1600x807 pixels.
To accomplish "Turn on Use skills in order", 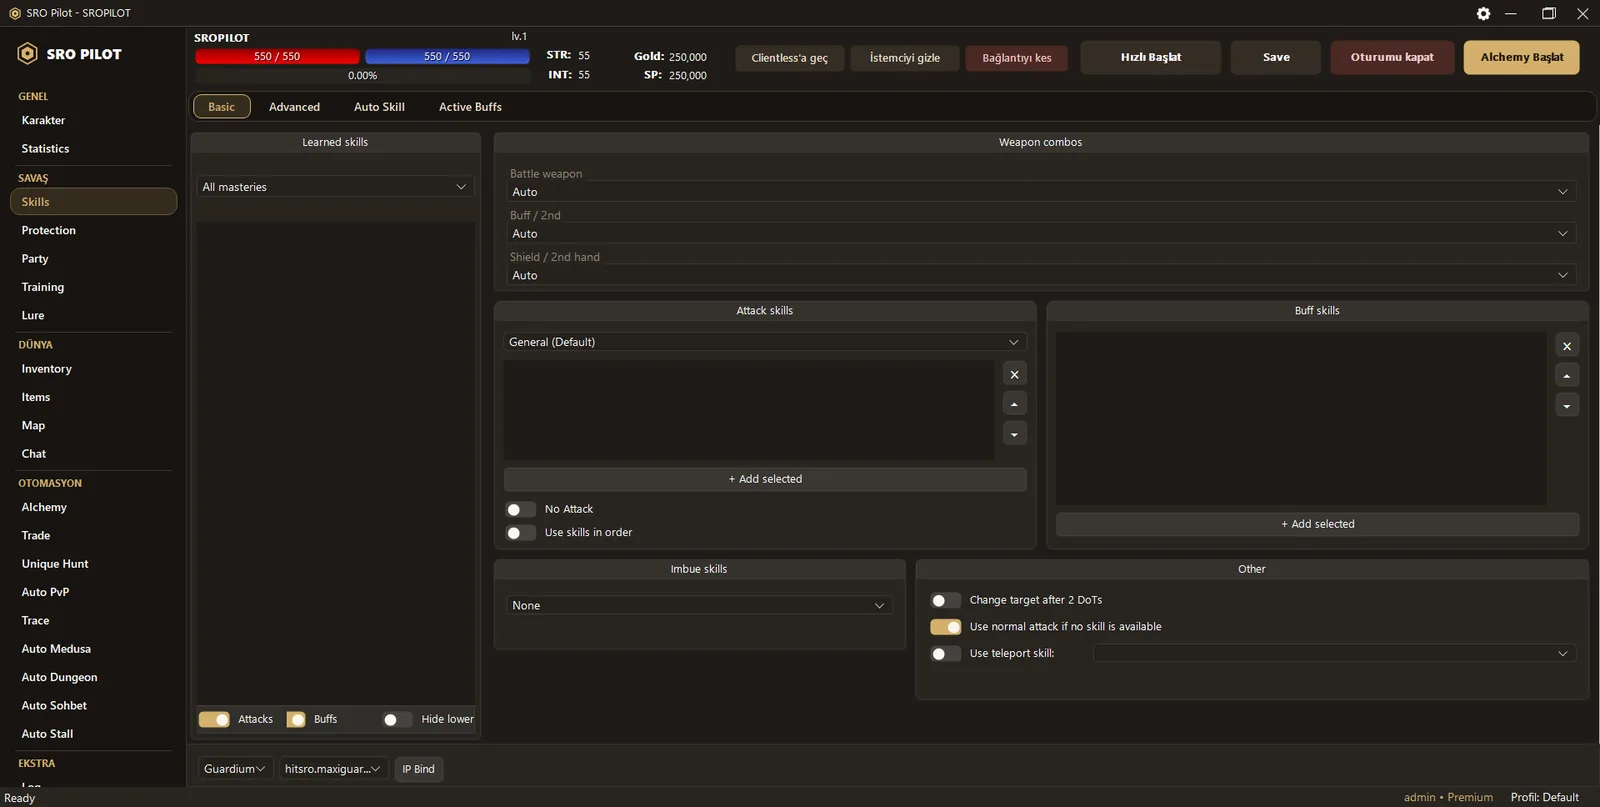I will 520,533.
